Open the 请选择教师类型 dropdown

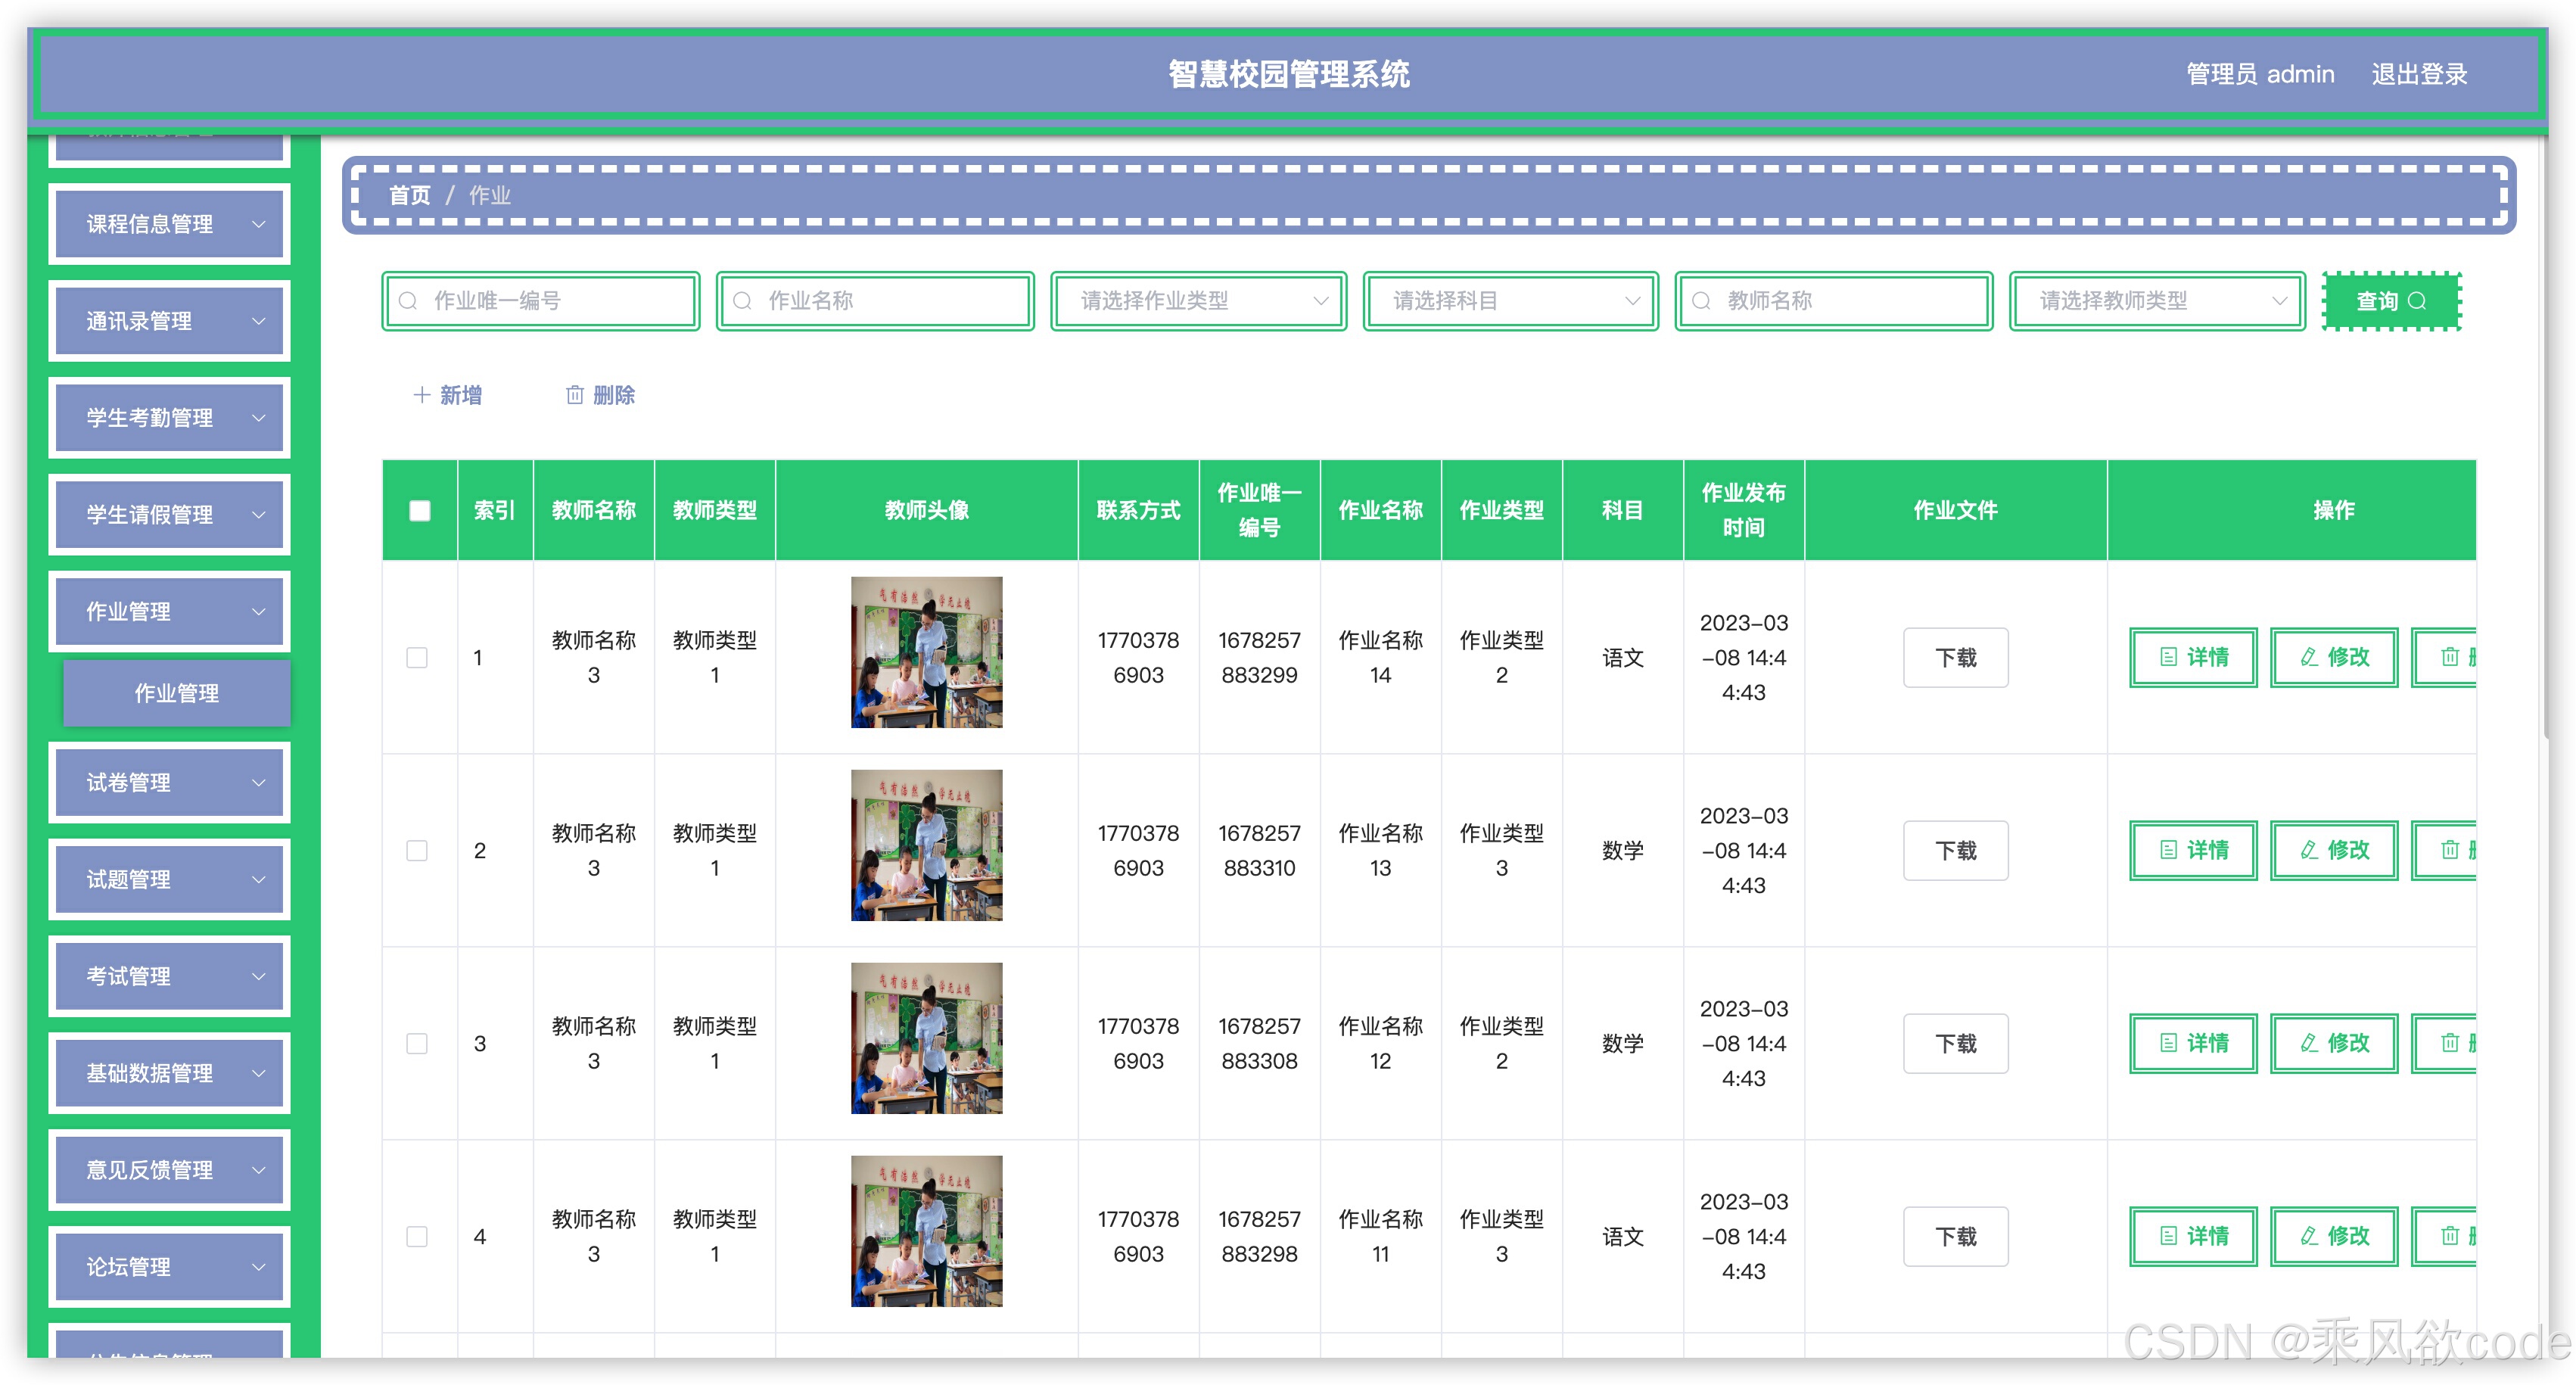[x=2157, y=301]
